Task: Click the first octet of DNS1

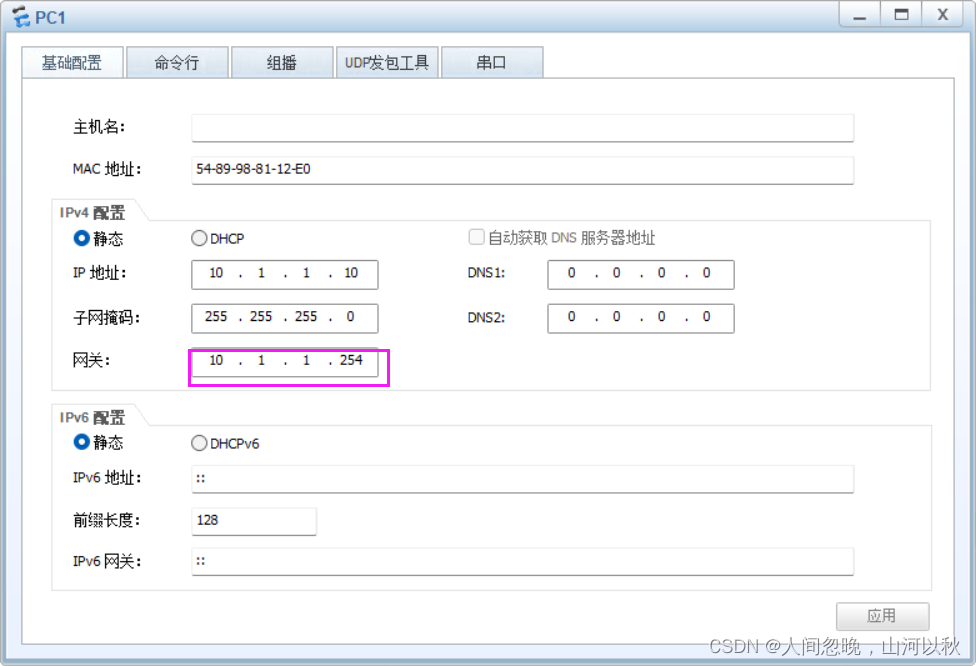Action: [x=571, y=273]
